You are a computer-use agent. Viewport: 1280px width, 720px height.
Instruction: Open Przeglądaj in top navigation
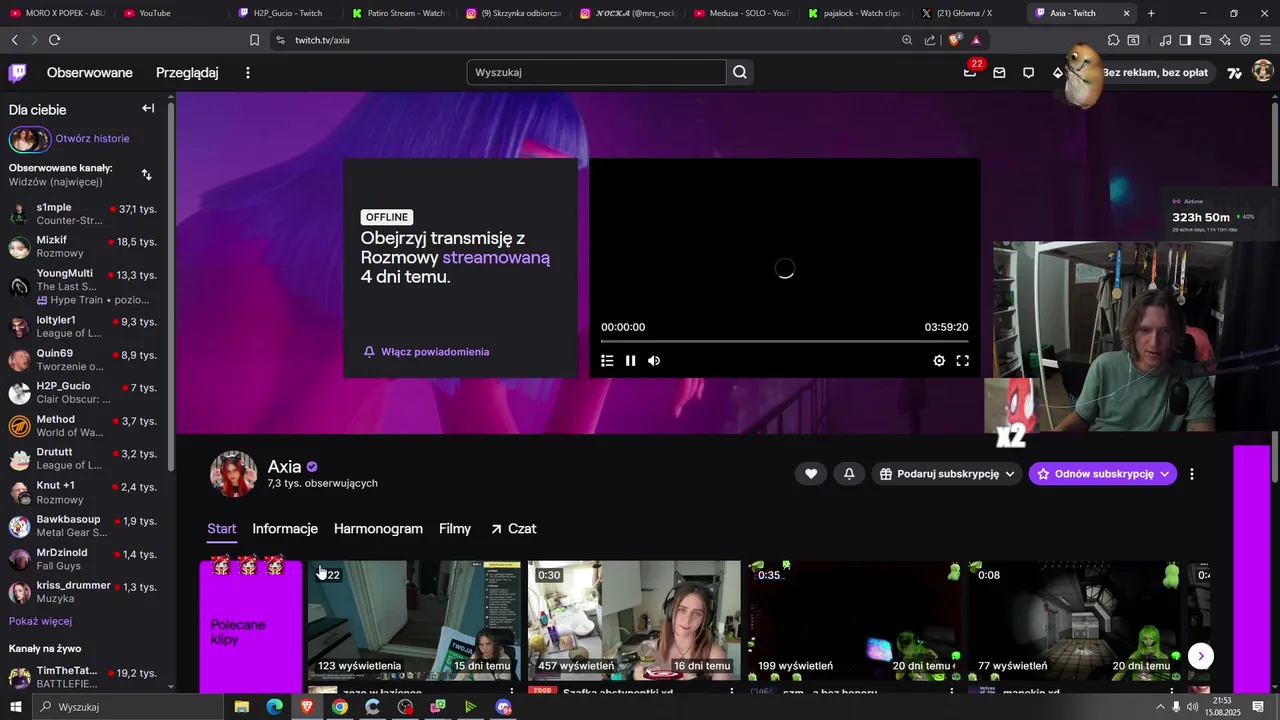(x=187, y=73)
